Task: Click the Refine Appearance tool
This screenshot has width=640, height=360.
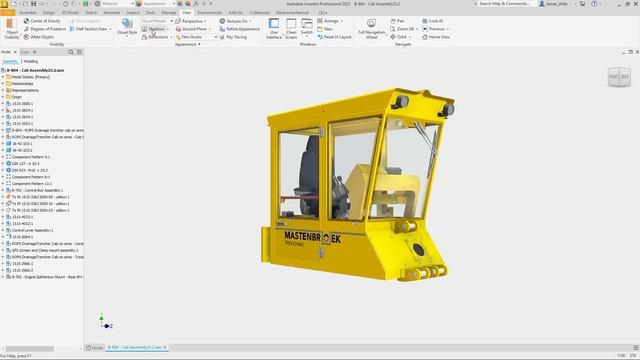Action: (x=239, y=29)
